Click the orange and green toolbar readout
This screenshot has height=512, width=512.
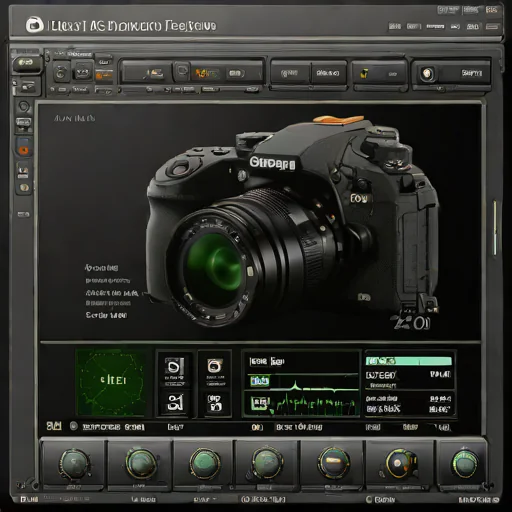(x=207, y=73)
